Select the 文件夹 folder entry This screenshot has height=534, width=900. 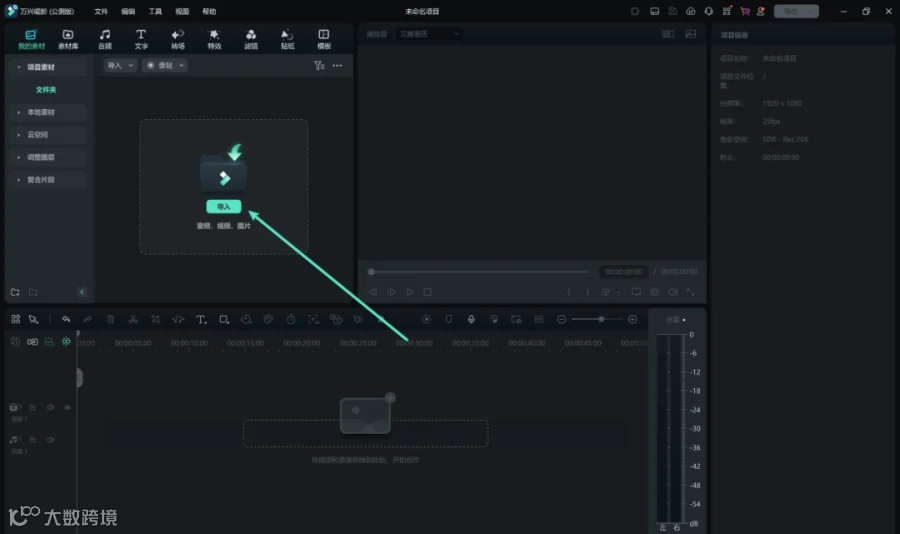pos(46,90)
